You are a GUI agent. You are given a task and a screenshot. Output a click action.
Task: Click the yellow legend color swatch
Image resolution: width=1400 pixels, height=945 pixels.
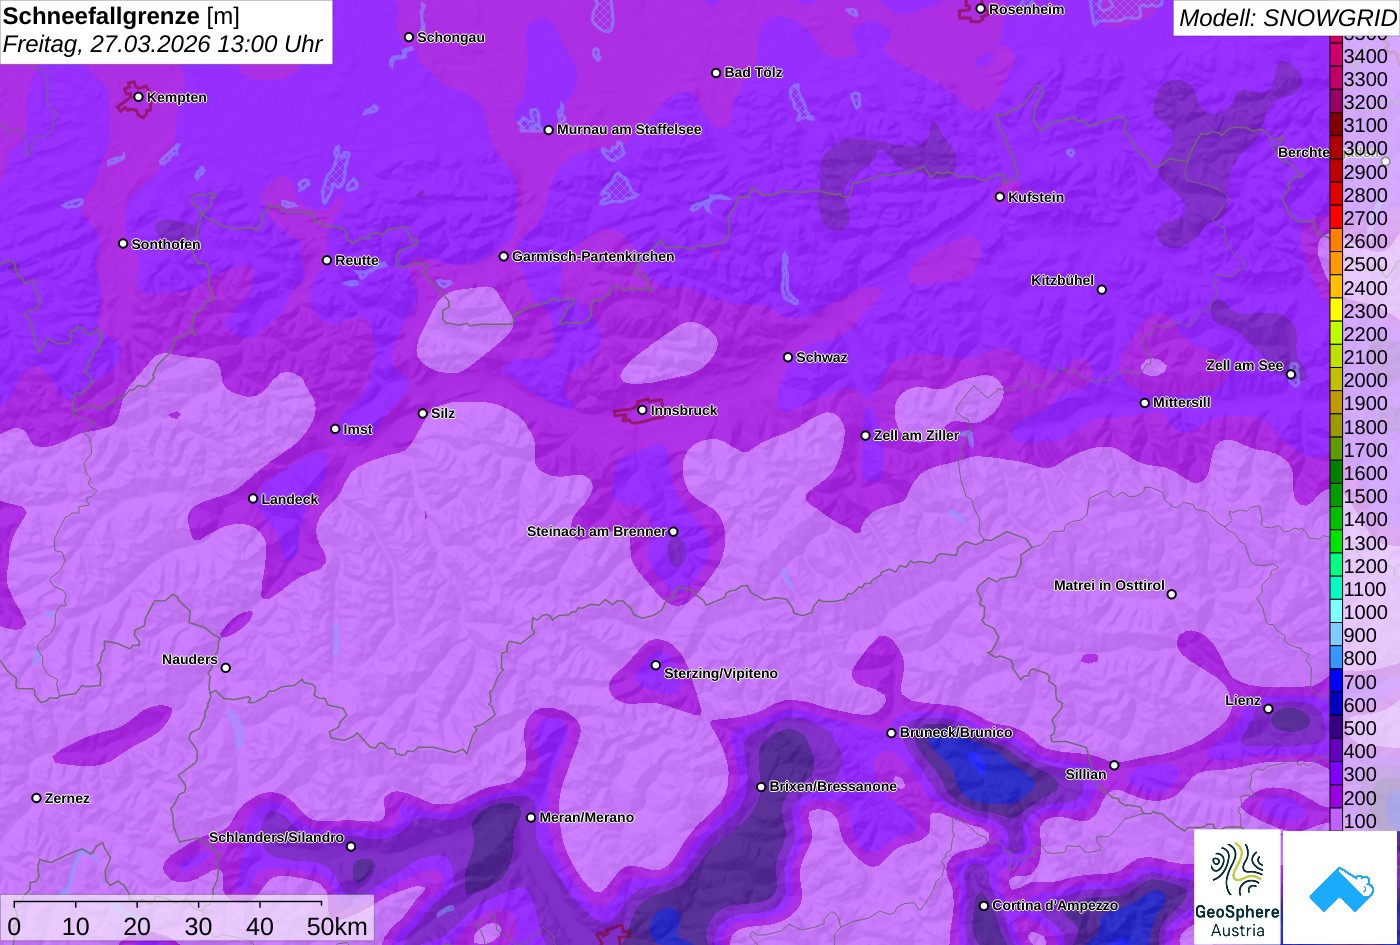pos(1335,311)
